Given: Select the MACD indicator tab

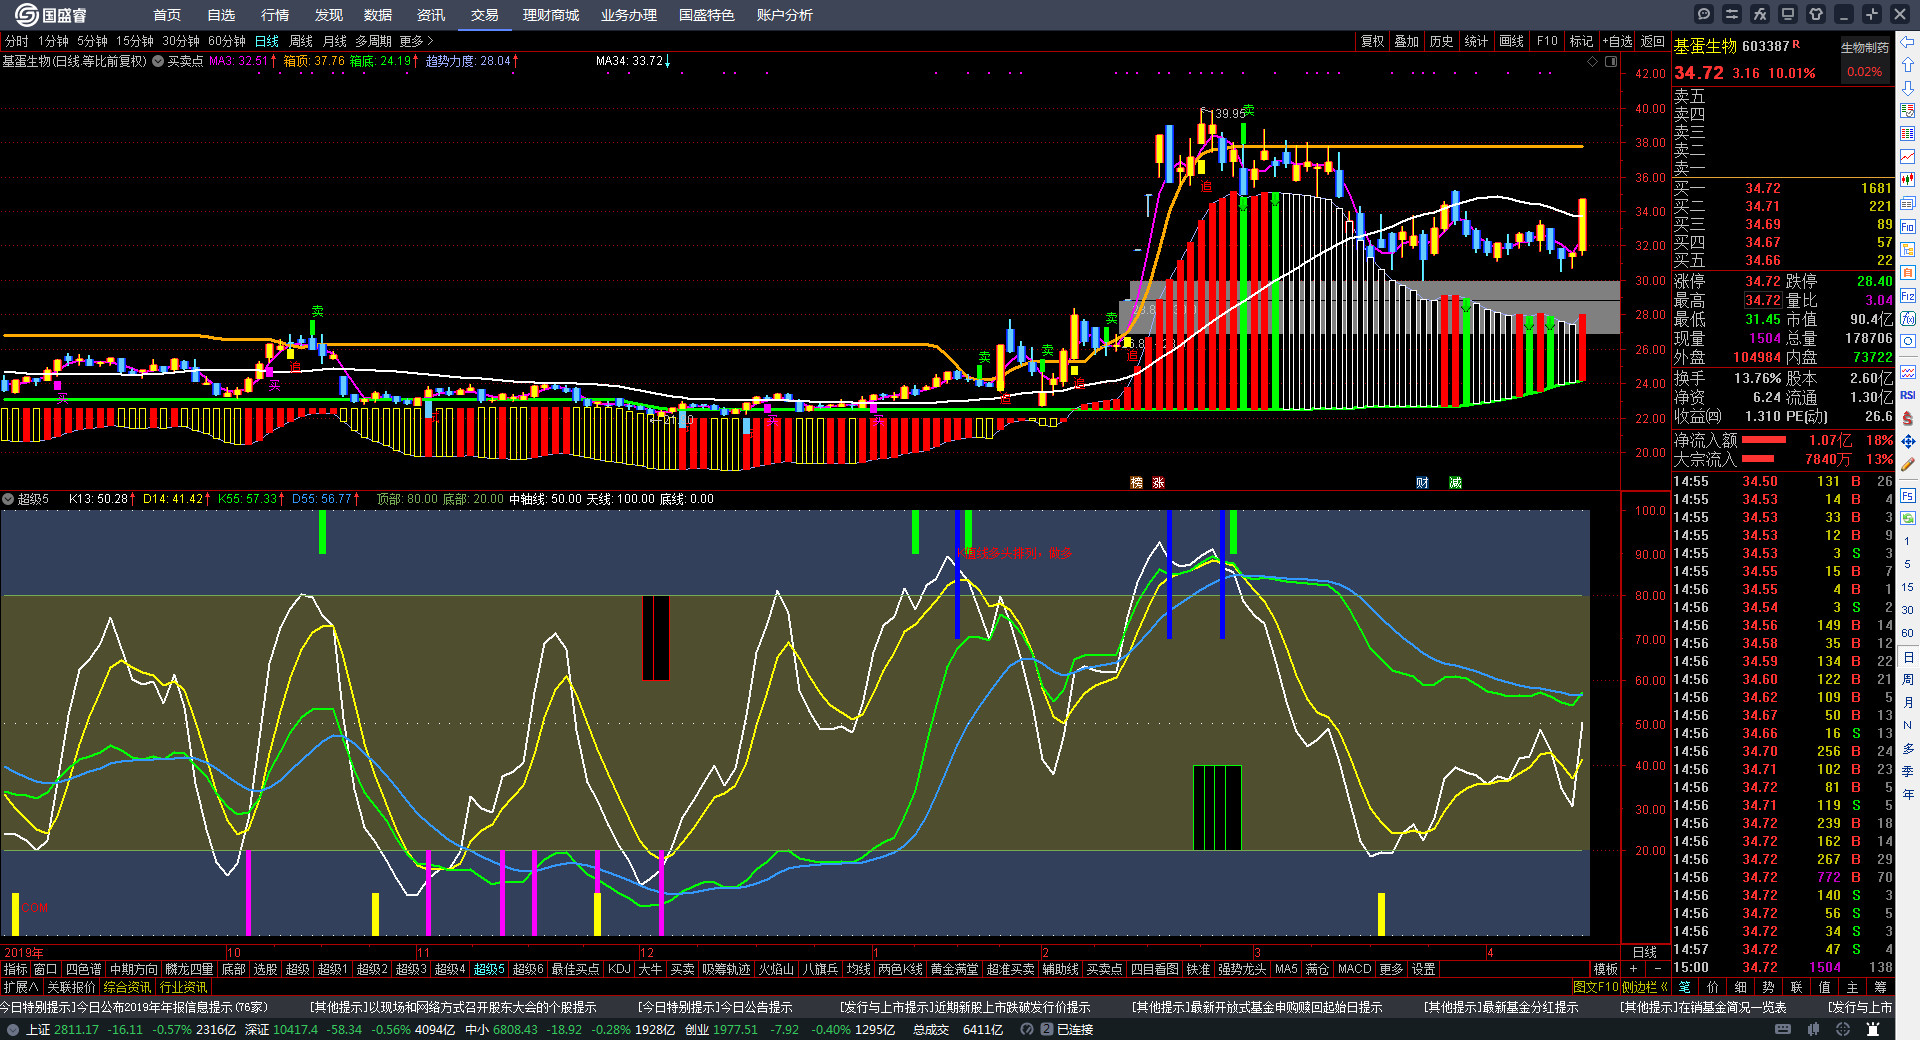Looking at the screenshot, I should (x=1354, y=969).
